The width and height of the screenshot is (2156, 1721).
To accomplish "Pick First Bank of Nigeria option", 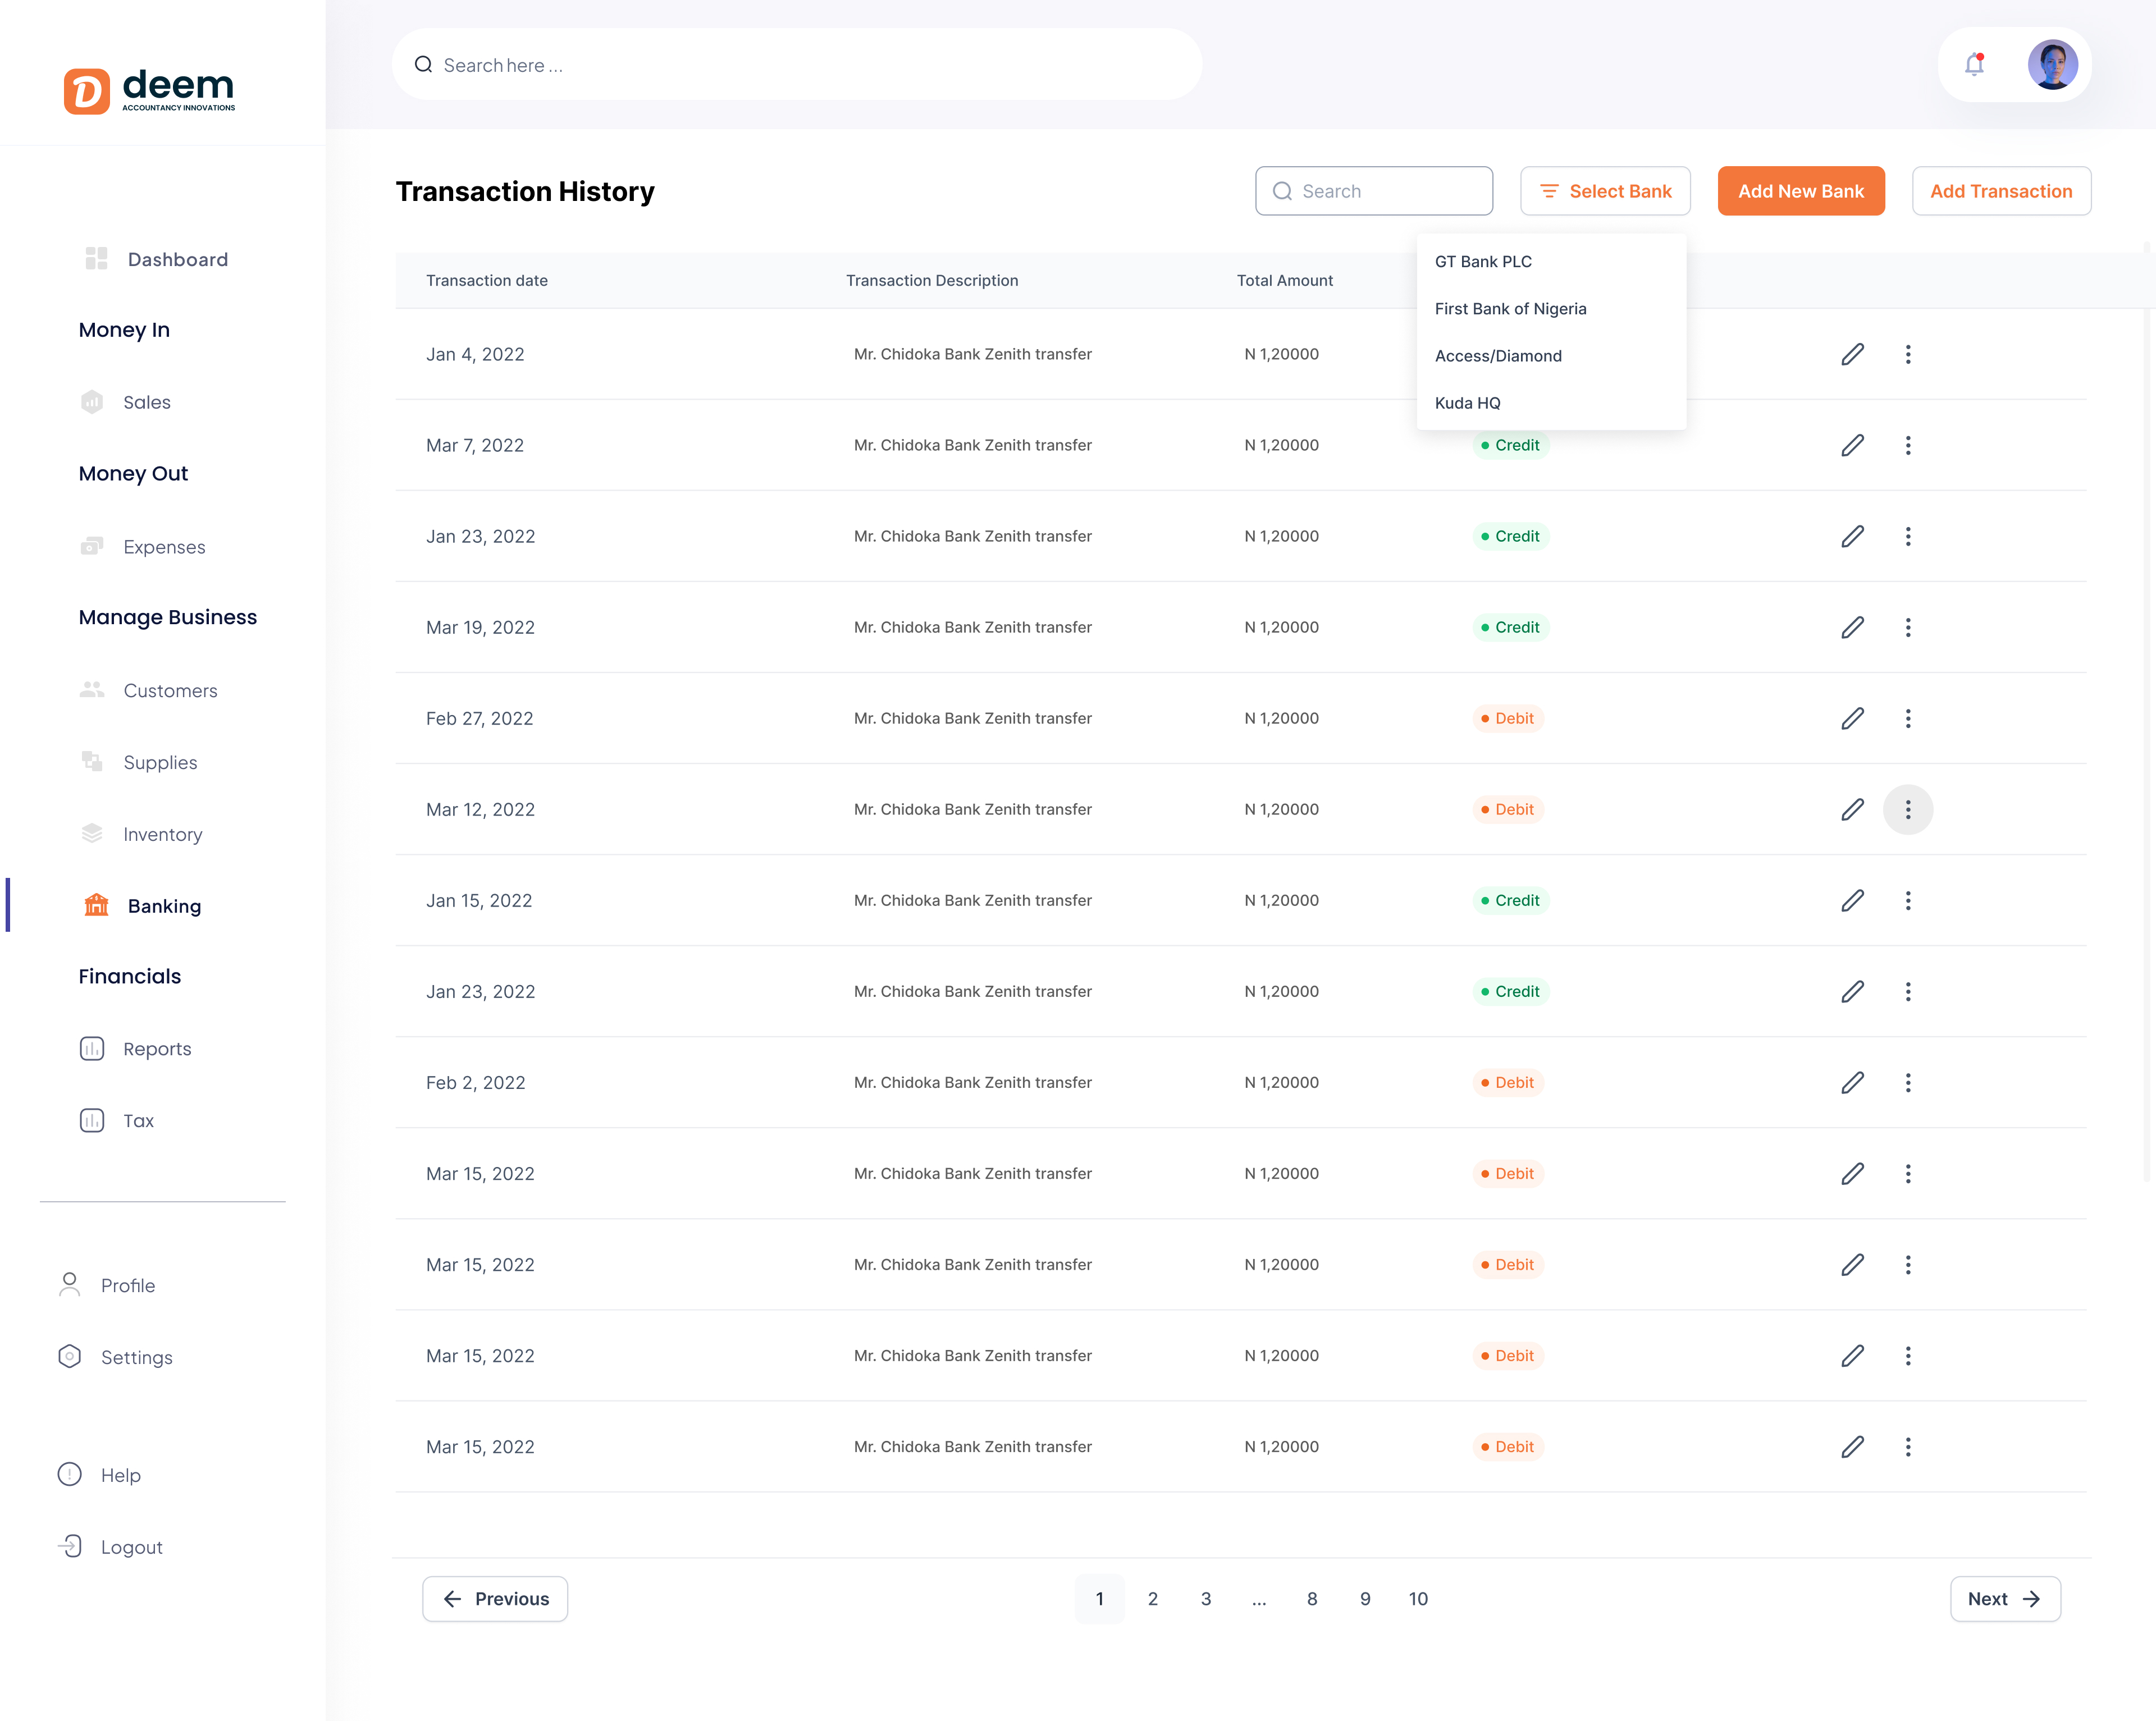I will [x=1510, y=308].
